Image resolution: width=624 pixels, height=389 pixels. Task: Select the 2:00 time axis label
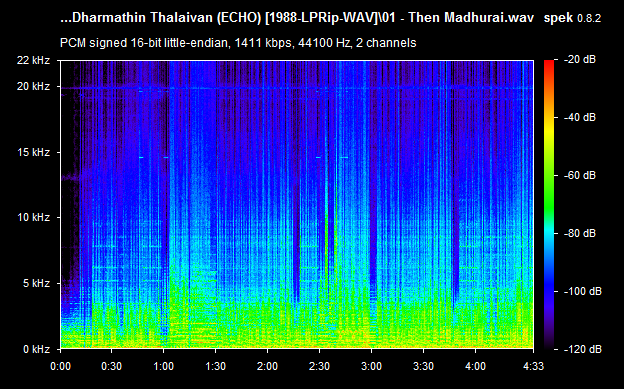pyautogui.click(x=267, y=366)
